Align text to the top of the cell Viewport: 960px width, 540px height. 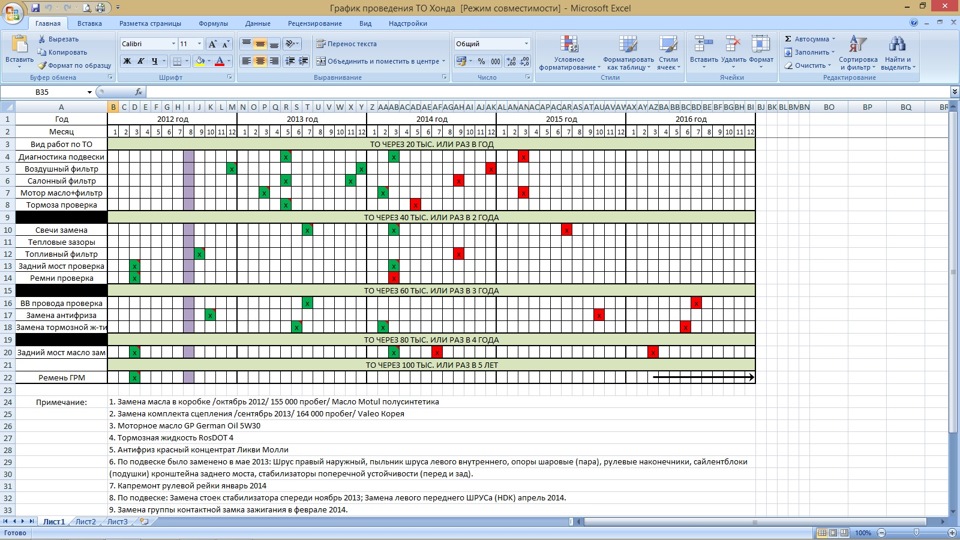point(246,43)
